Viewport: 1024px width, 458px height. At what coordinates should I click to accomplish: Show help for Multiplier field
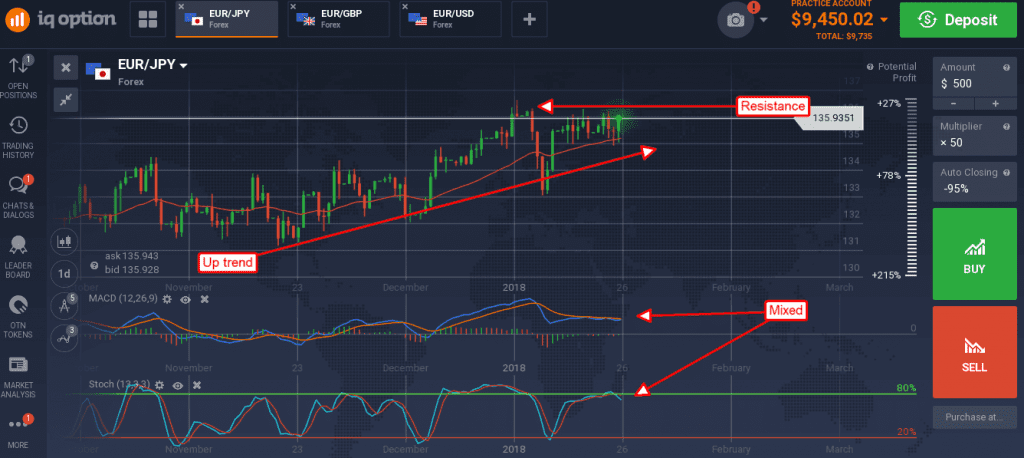1006,126
